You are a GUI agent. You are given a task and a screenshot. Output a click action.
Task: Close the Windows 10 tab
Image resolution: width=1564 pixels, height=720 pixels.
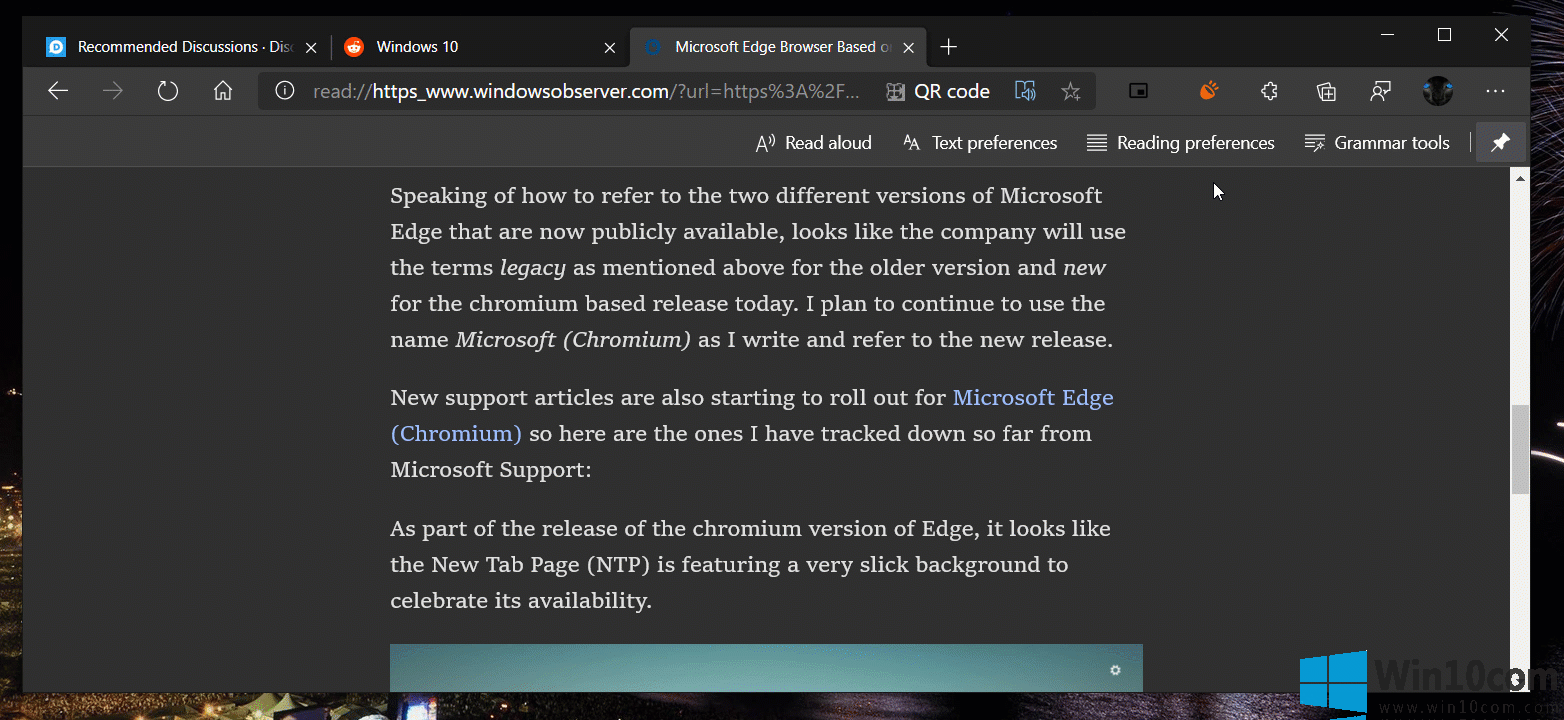click(x=610, y=47)
